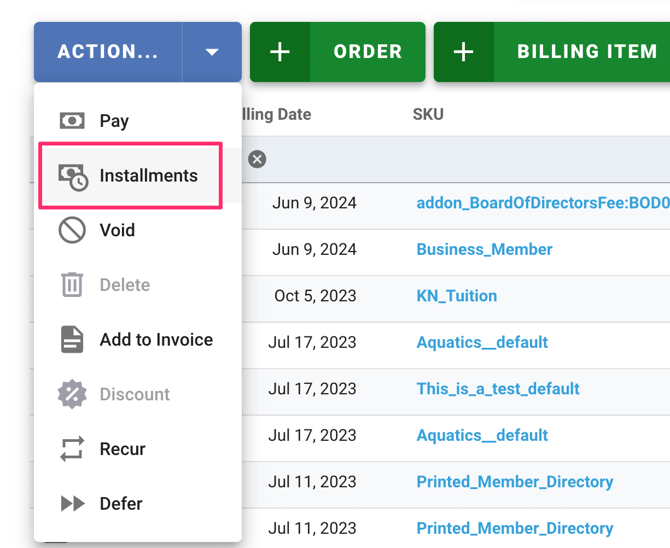Image resolution: width=670 pixels, height=548 pixels.
Task: Click the Pay cash icon
Action: 72,121
